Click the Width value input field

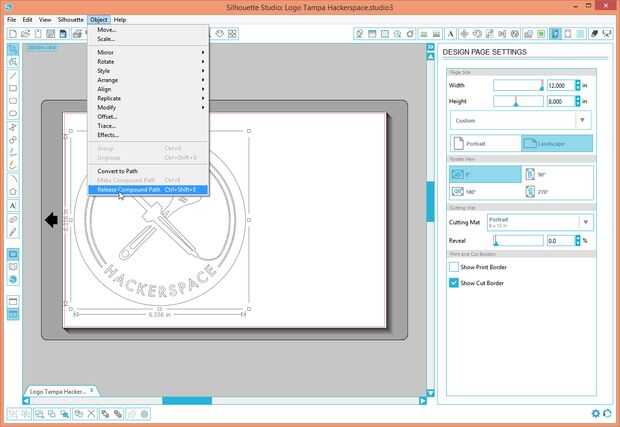pyautogui.click(x=560, y=85)
